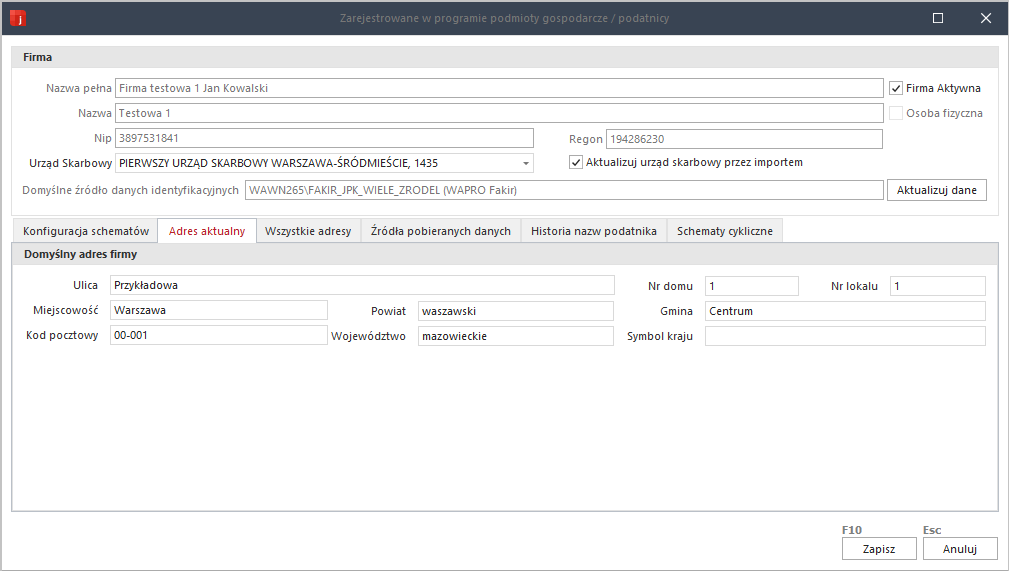Close the registered entities window
Image resolution: width=1009 pixels, height=571 pixels.
(x=985, y=18)
